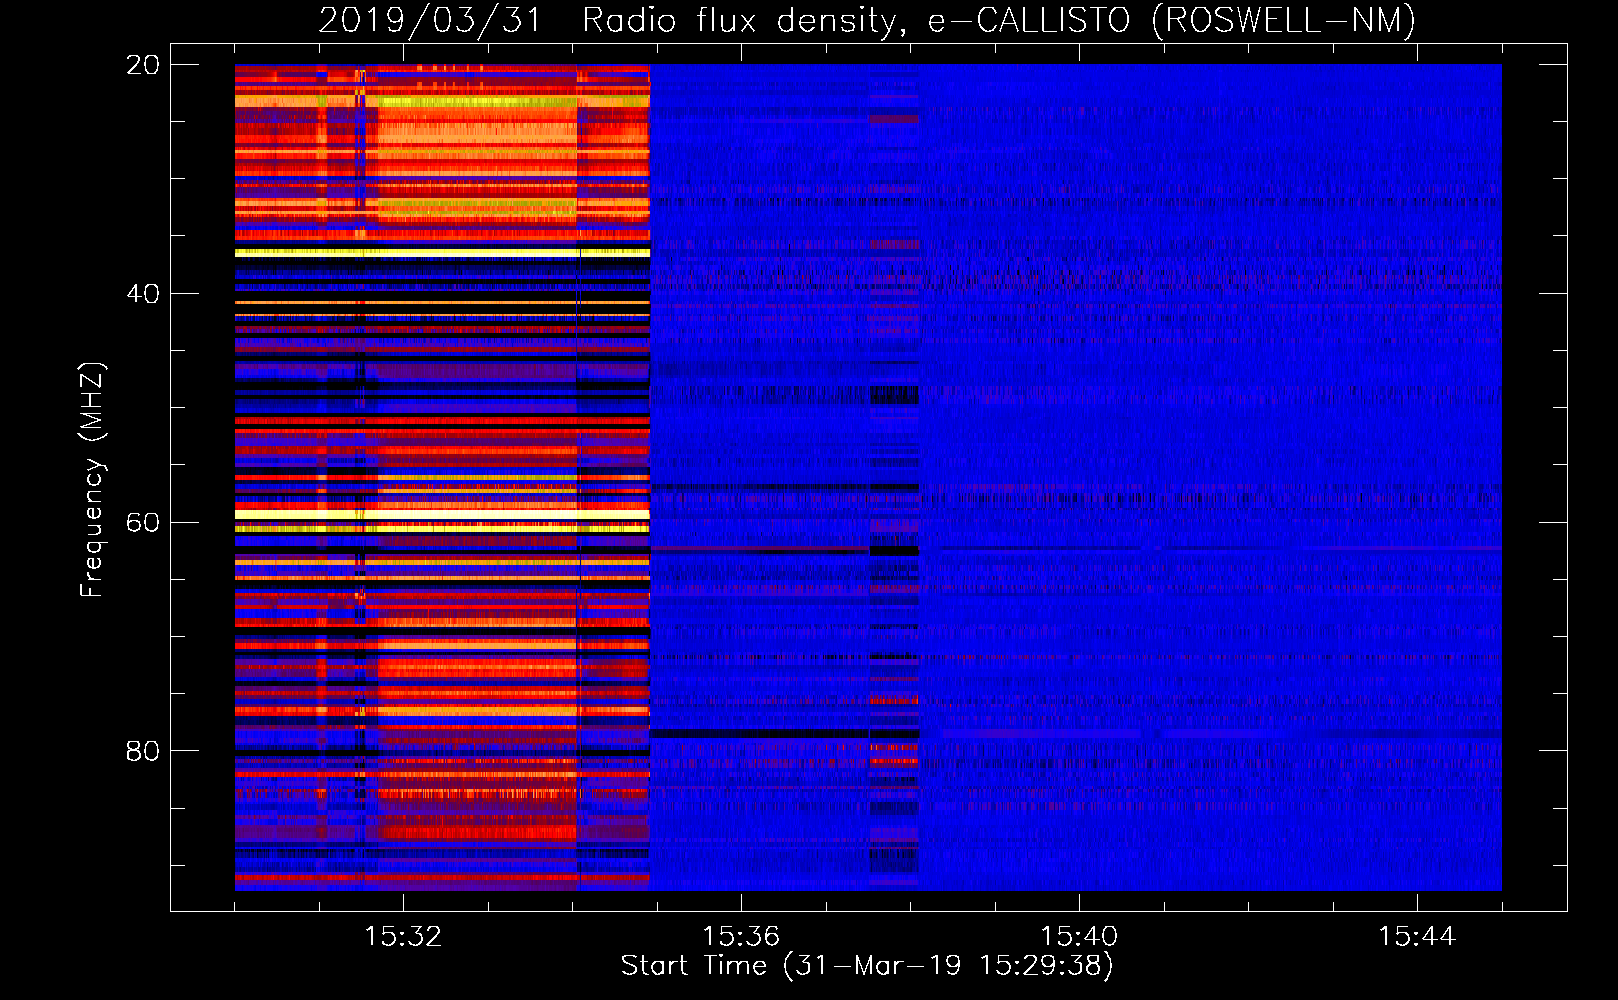Click the date 2019/03/31 in the title
The height and width of the screenshot is (1000, 1618).
click(429, 20)
